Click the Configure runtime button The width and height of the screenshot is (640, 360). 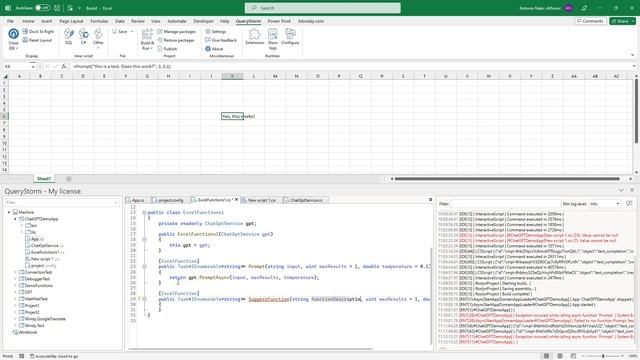click(x=290, y=37)
